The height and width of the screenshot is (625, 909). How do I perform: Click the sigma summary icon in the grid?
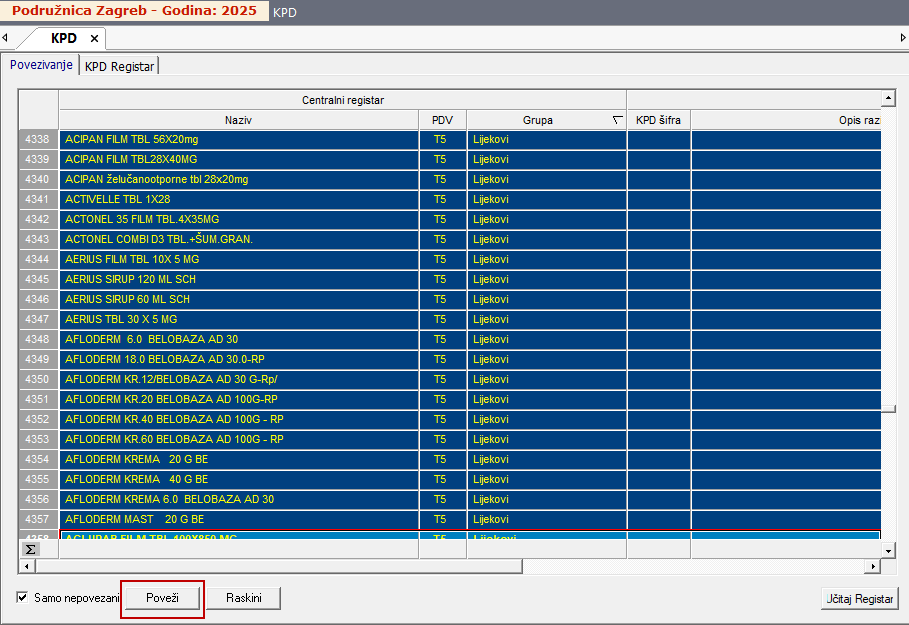[x=30, y=549]
